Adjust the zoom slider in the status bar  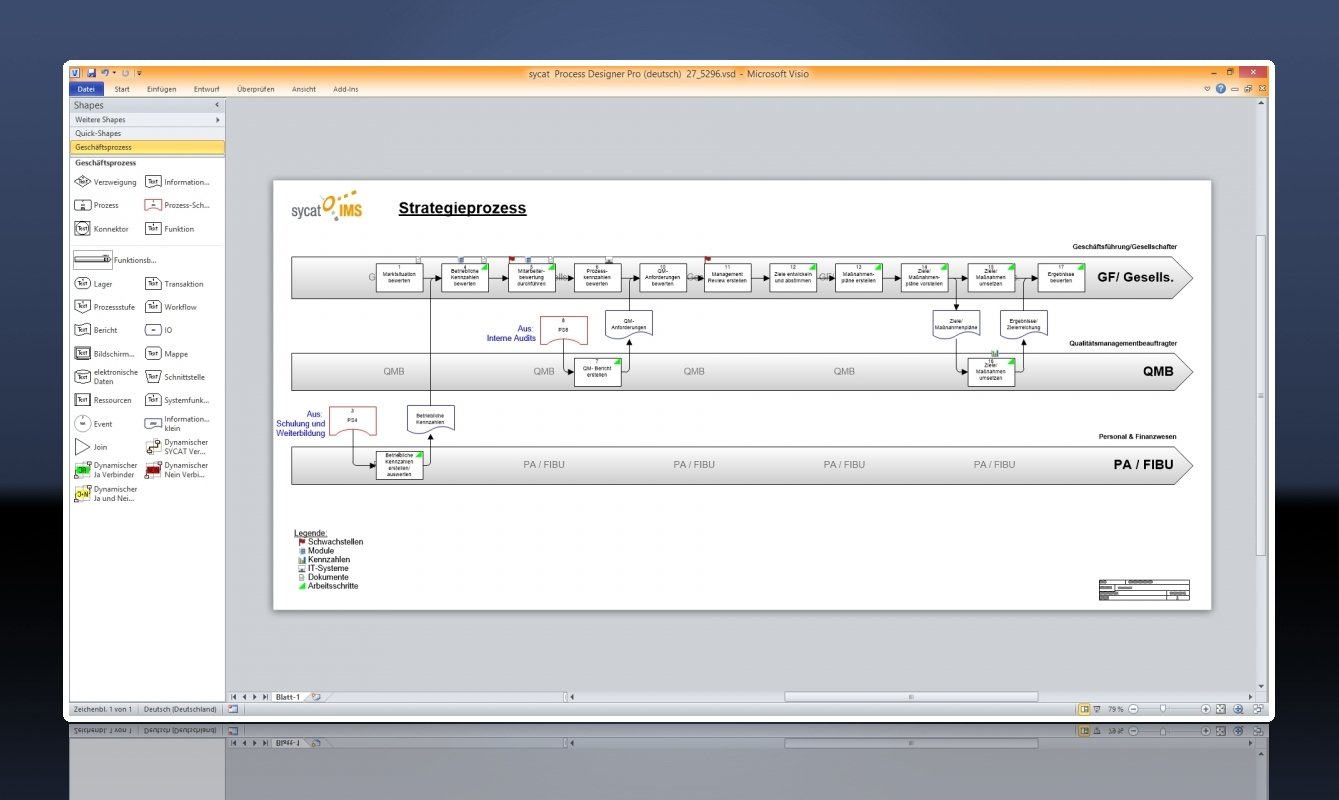1163,709
